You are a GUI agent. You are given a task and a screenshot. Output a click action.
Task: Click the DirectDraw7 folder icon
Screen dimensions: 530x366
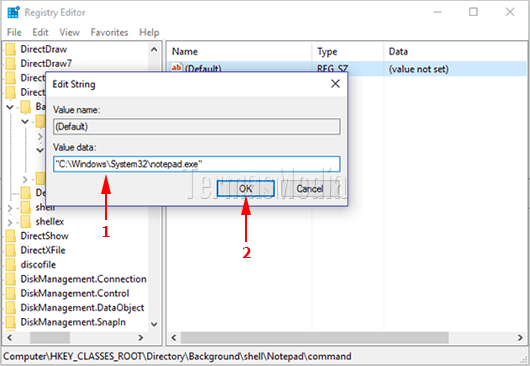pyautogui.click(x=10, y=64)
